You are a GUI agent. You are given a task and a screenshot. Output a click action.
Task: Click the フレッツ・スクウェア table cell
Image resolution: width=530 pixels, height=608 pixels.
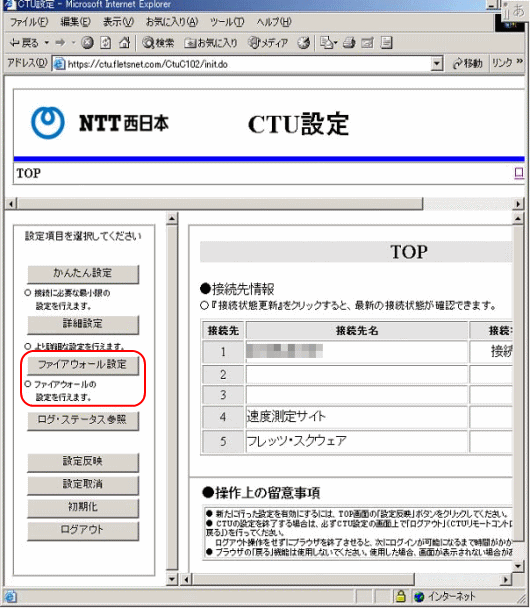(x=356, y=441)
